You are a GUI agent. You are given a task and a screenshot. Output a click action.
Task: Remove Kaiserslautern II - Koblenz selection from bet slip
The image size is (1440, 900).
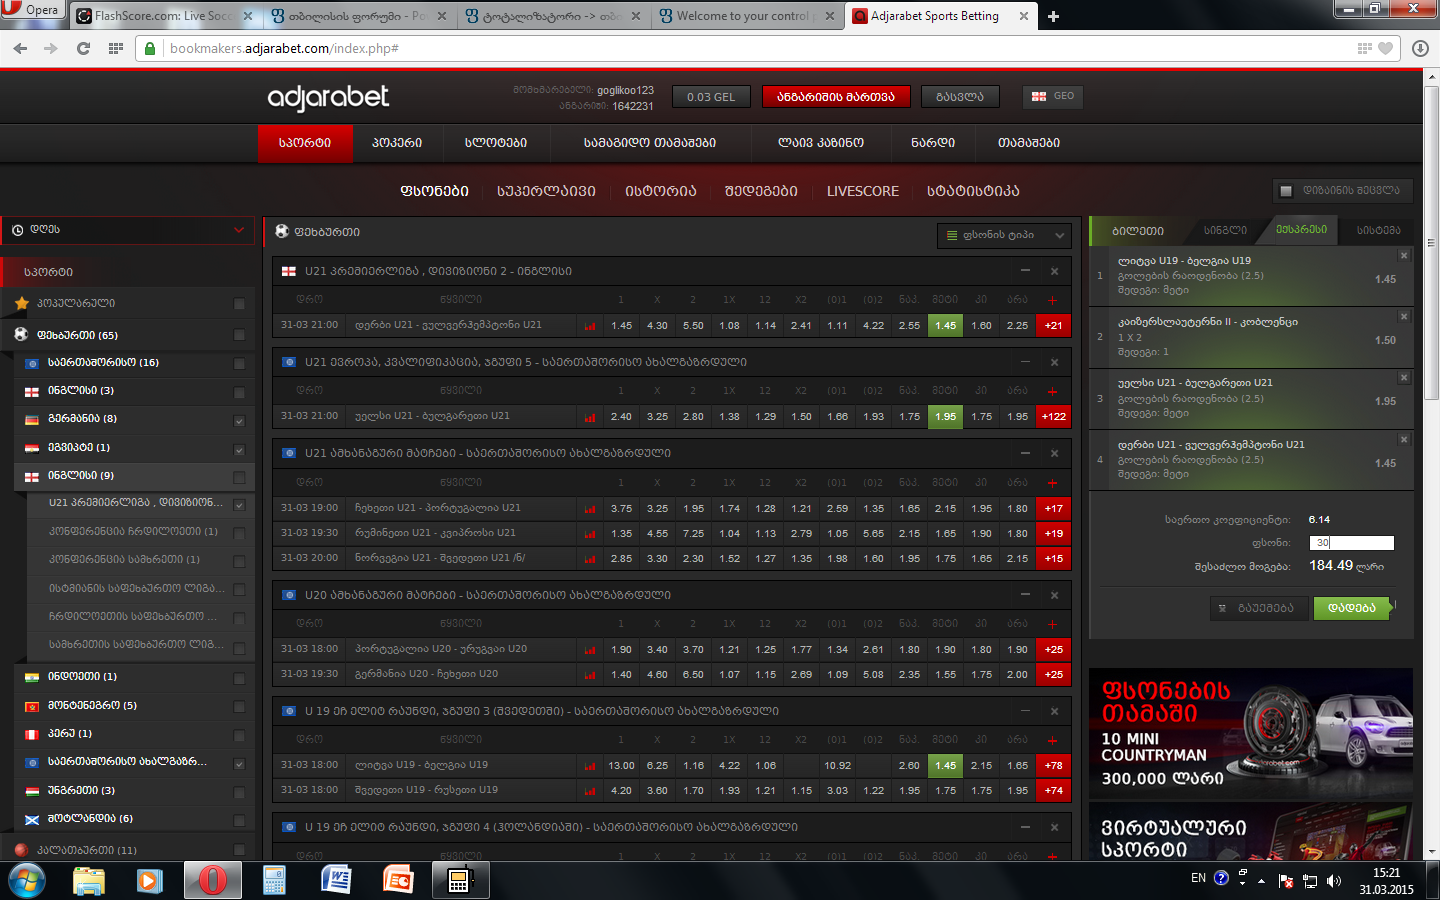click(1404, 317)
